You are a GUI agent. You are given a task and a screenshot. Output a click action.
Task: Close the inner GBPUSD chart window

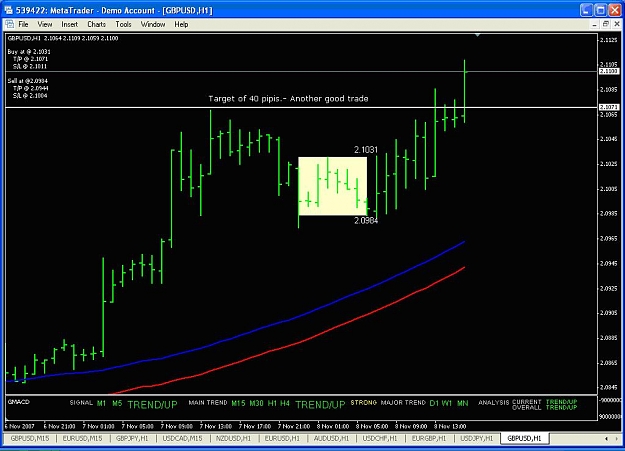click(616, 24)
